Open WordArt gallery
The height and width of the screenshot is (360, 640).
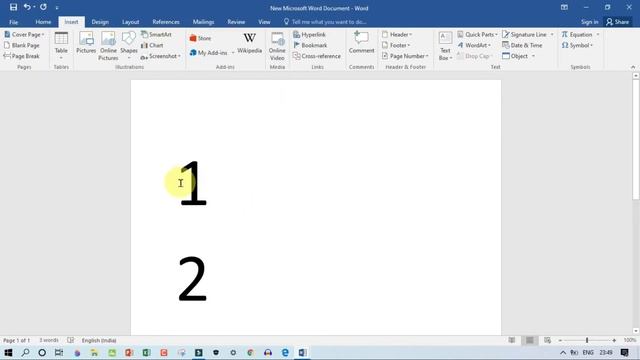(474, 45)
